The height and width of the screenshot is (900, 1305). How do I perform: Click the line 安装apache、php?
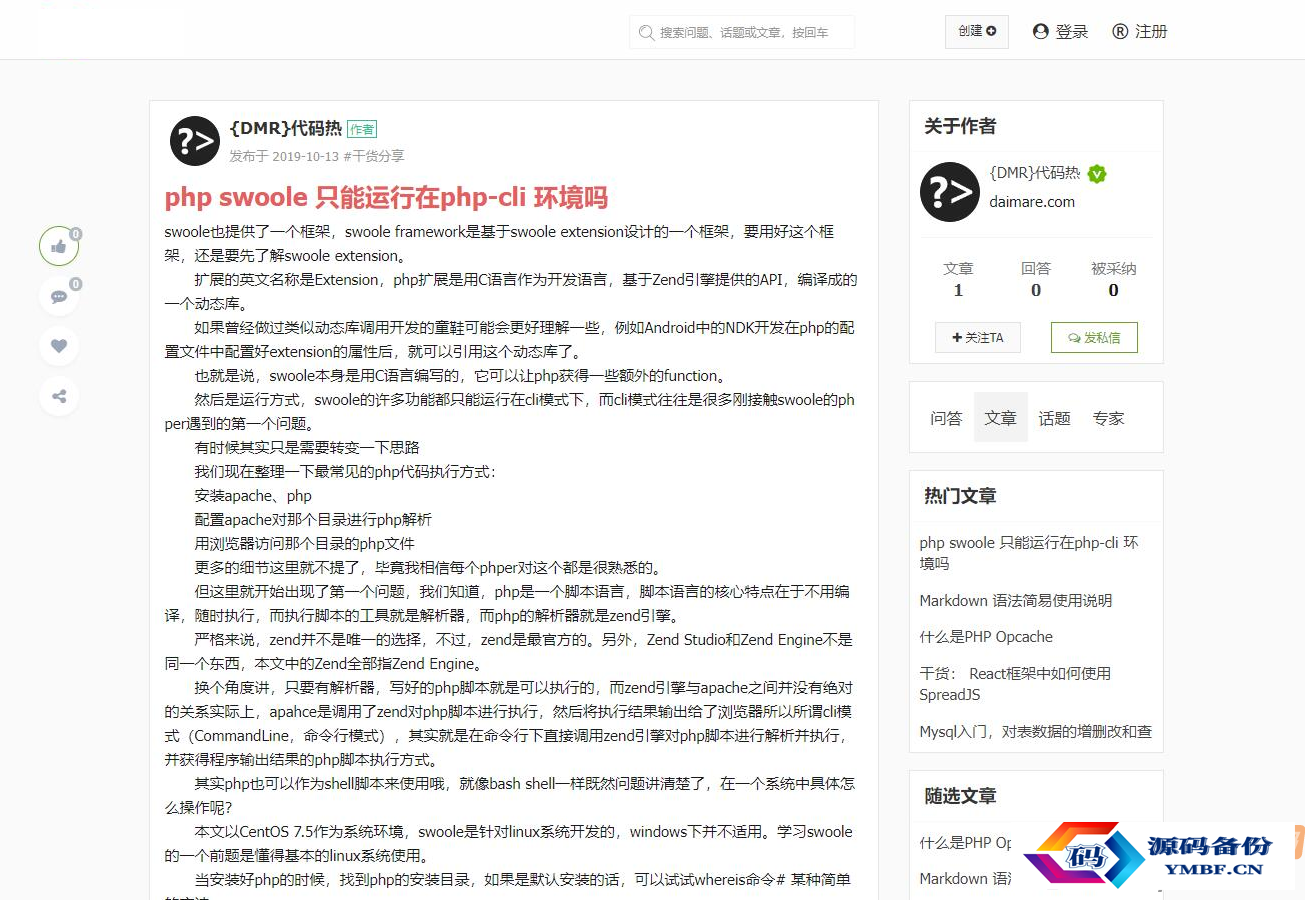(253, 496)
